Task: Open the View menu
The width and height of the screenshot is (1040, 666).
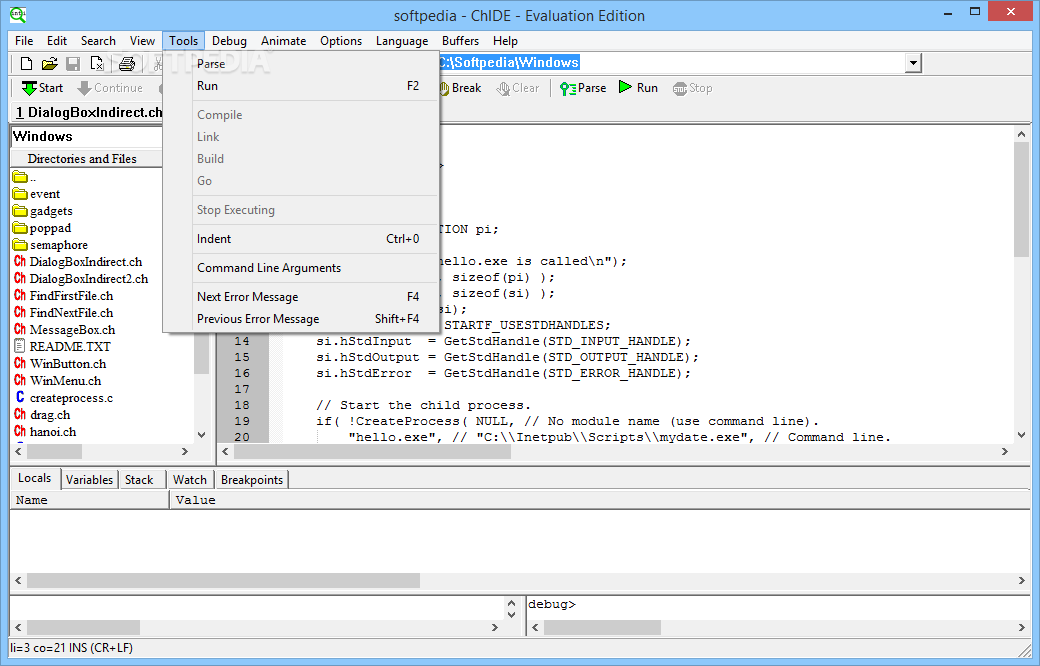Action: point(142,41)
